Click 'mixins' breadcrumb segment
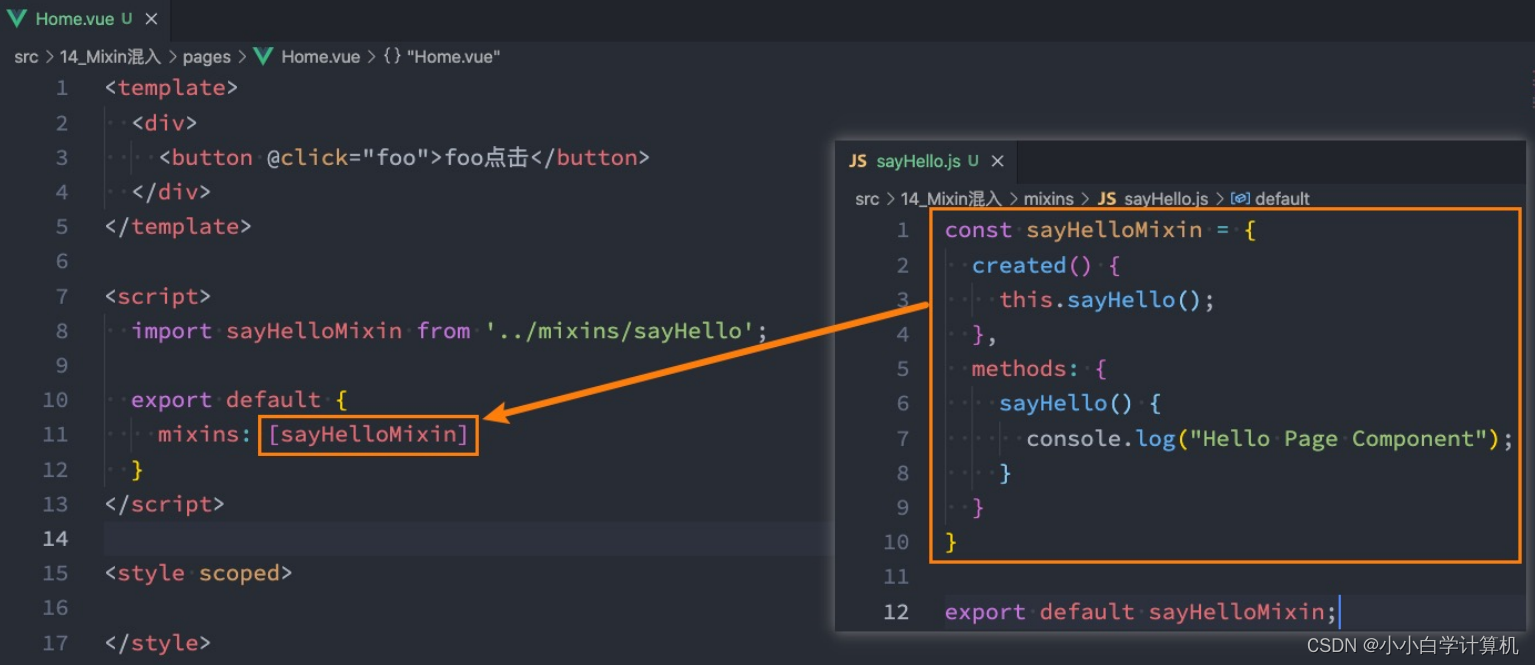1535x665 pixels. click(x=1048, y=199)
